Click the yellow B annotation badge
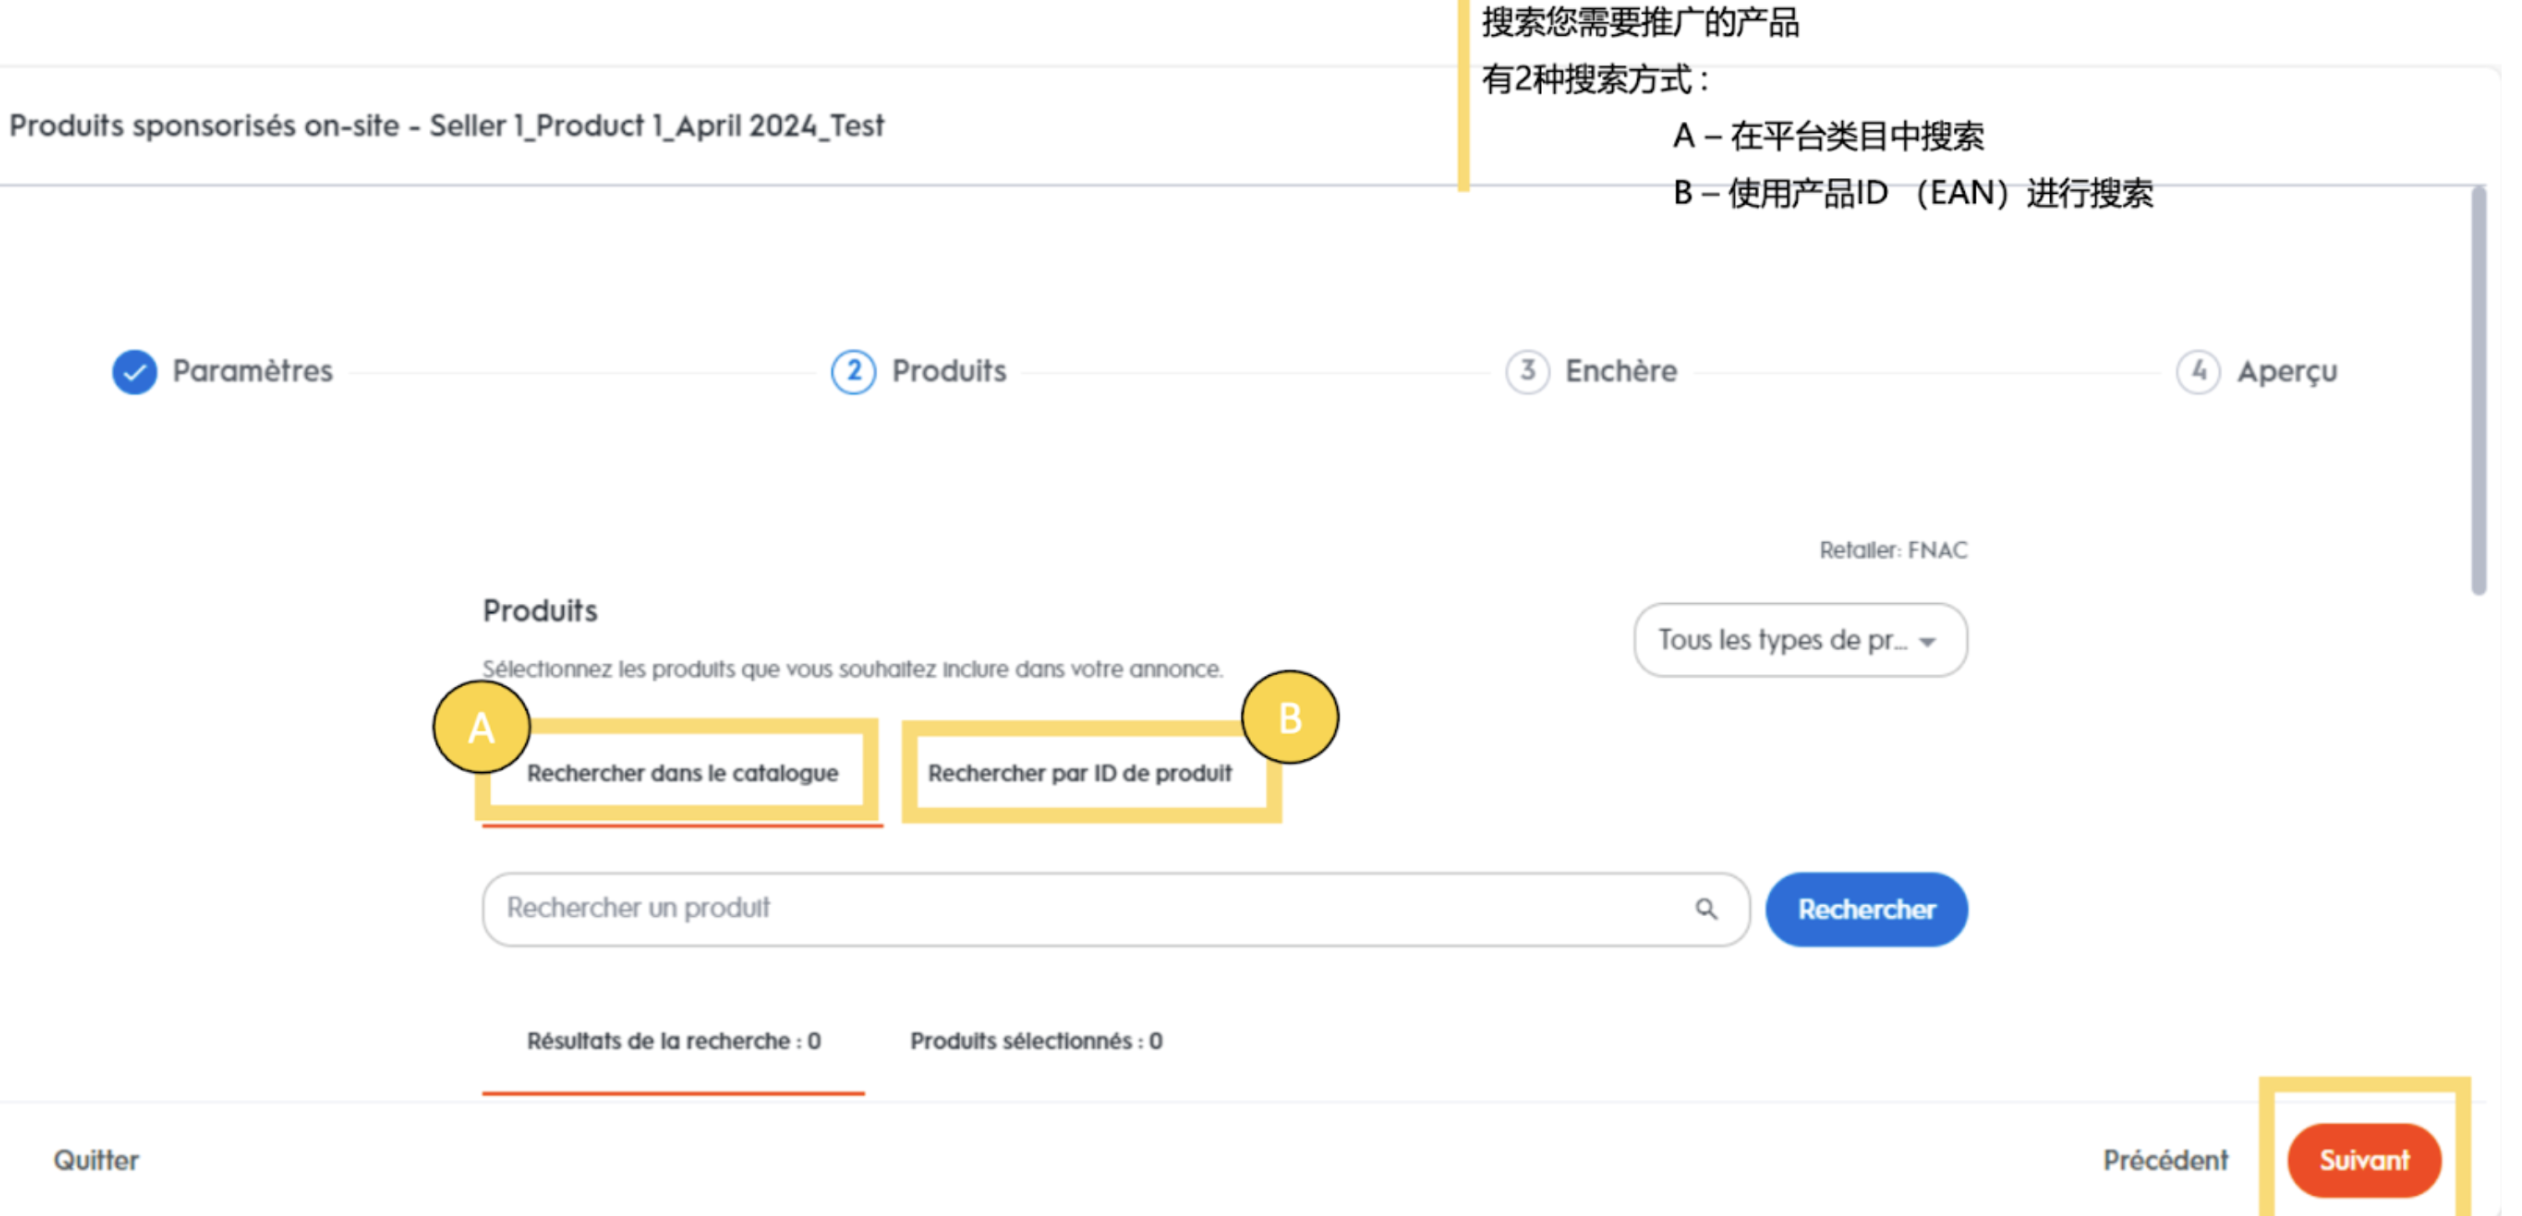This screenshot has width=2522, height=1216. coord(1290,718)
